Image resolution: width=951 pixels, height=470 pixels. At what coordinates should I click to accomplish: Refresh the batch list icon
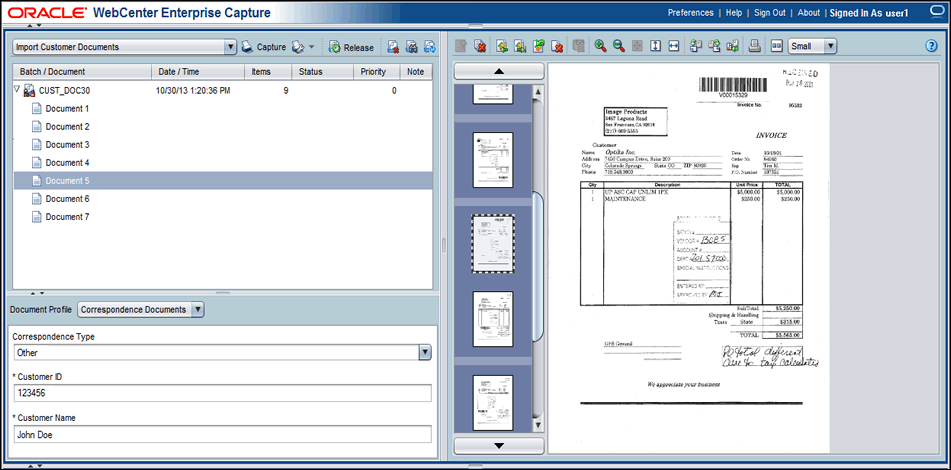[430, 47]
